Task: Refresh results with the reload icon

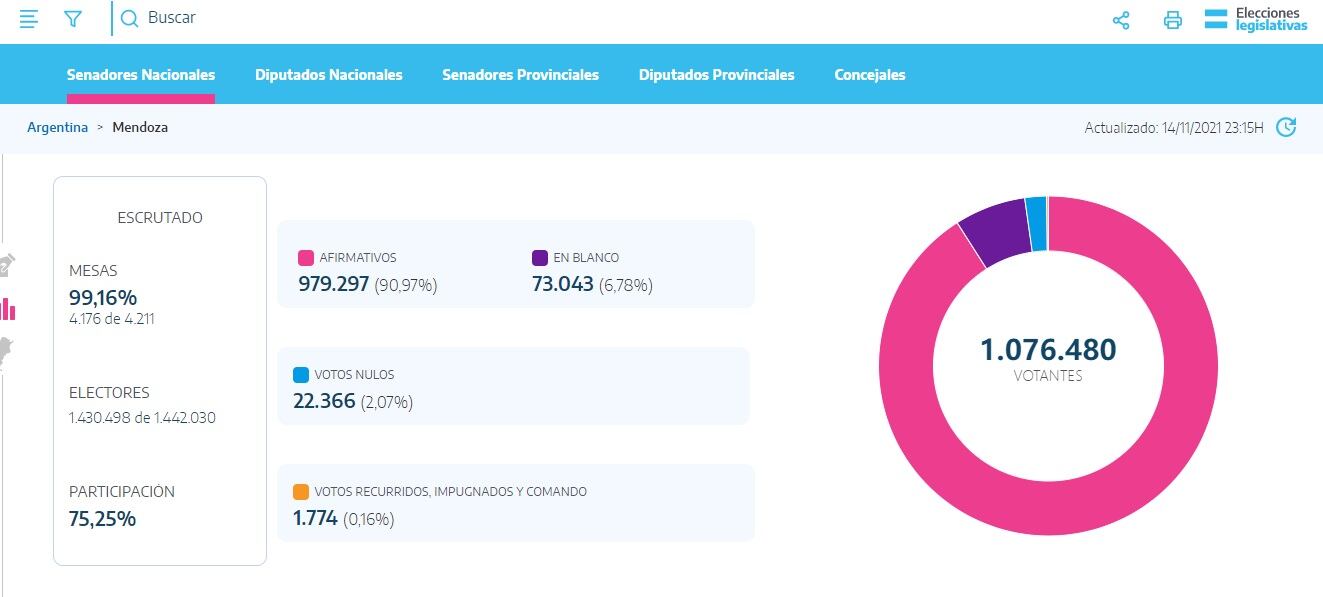Action: [1287, 127]
